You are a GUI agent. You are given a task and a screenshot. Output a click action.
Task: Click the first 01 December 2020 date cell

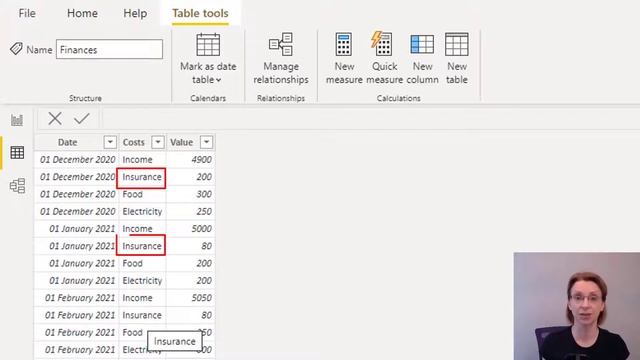coord(77,160)
